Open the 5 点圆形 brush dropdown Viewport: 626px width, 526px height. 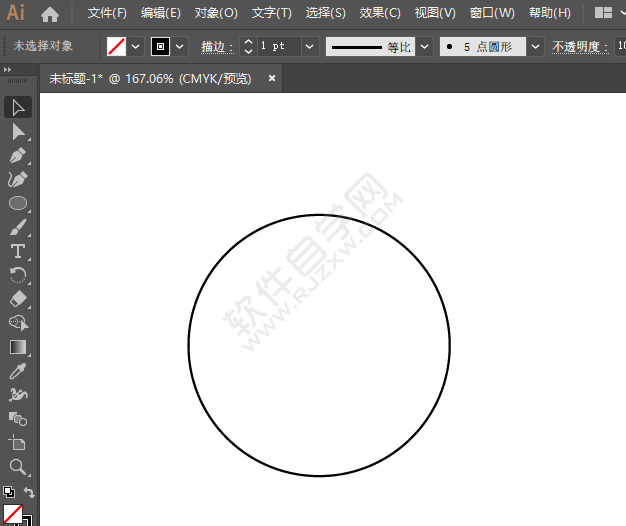[x=535, y=47]
